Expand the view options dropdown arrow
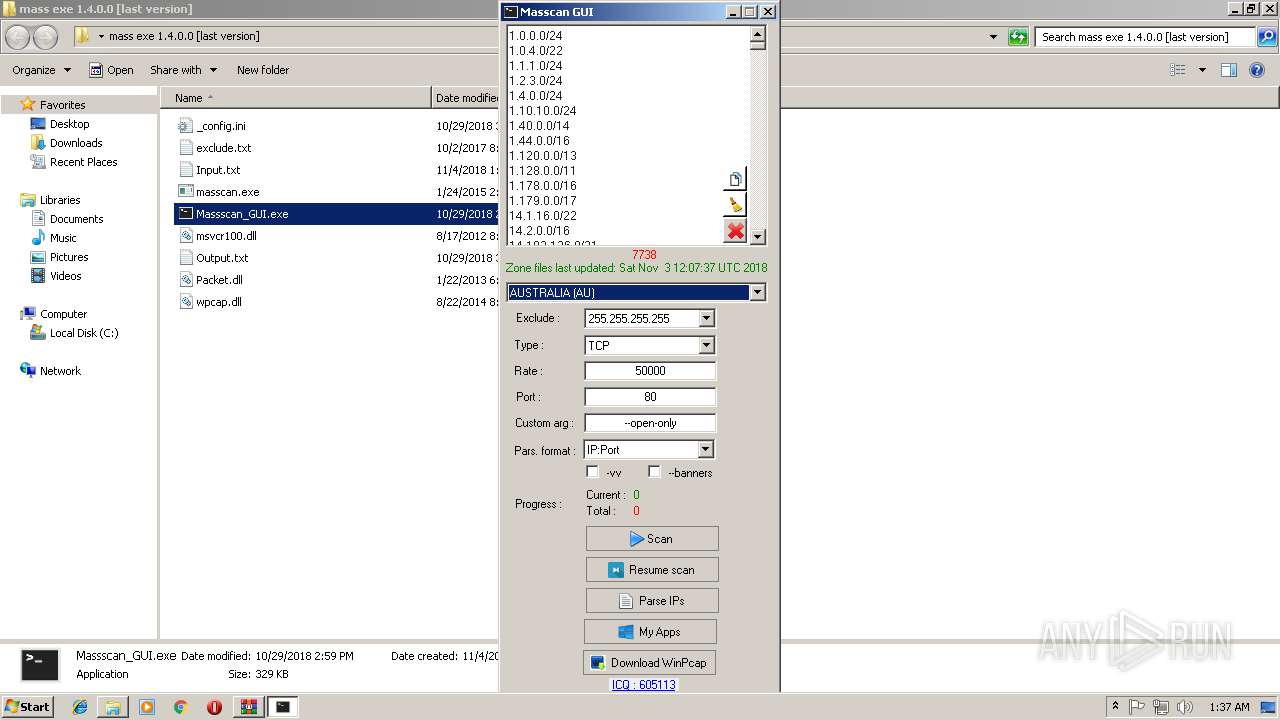Viewport: 1280px width, 720px height. 1202,70
